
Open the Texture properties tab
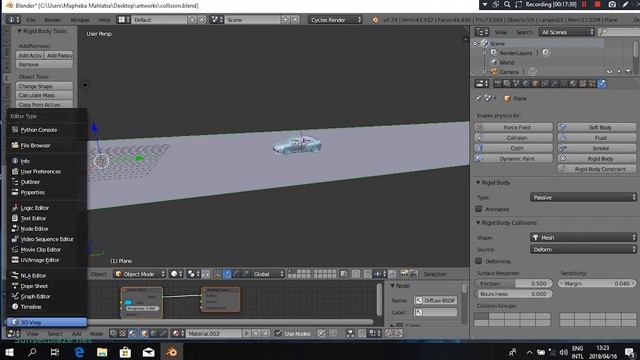point(582,84)
